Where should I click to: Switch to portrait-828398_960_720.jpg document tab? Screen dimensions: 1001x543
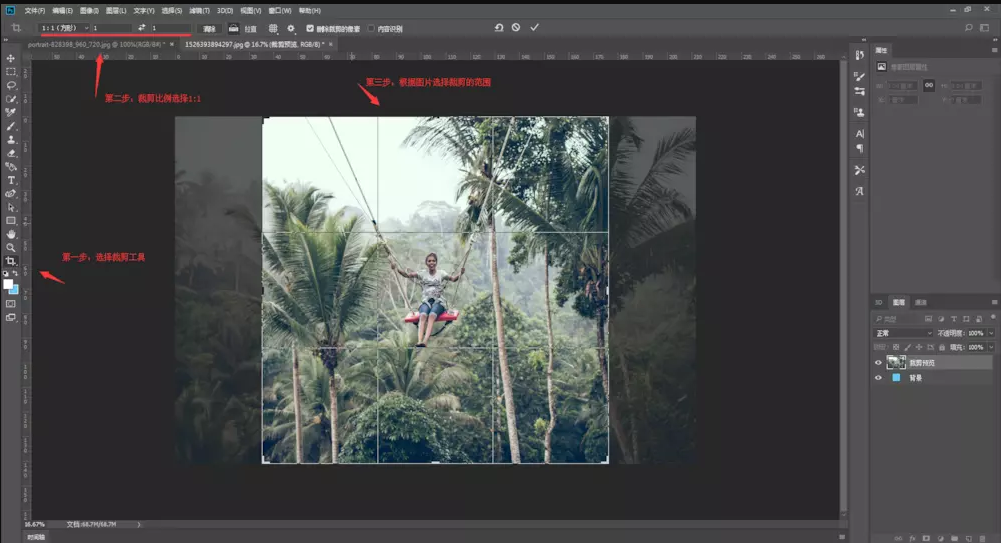[x=95, y=45]
